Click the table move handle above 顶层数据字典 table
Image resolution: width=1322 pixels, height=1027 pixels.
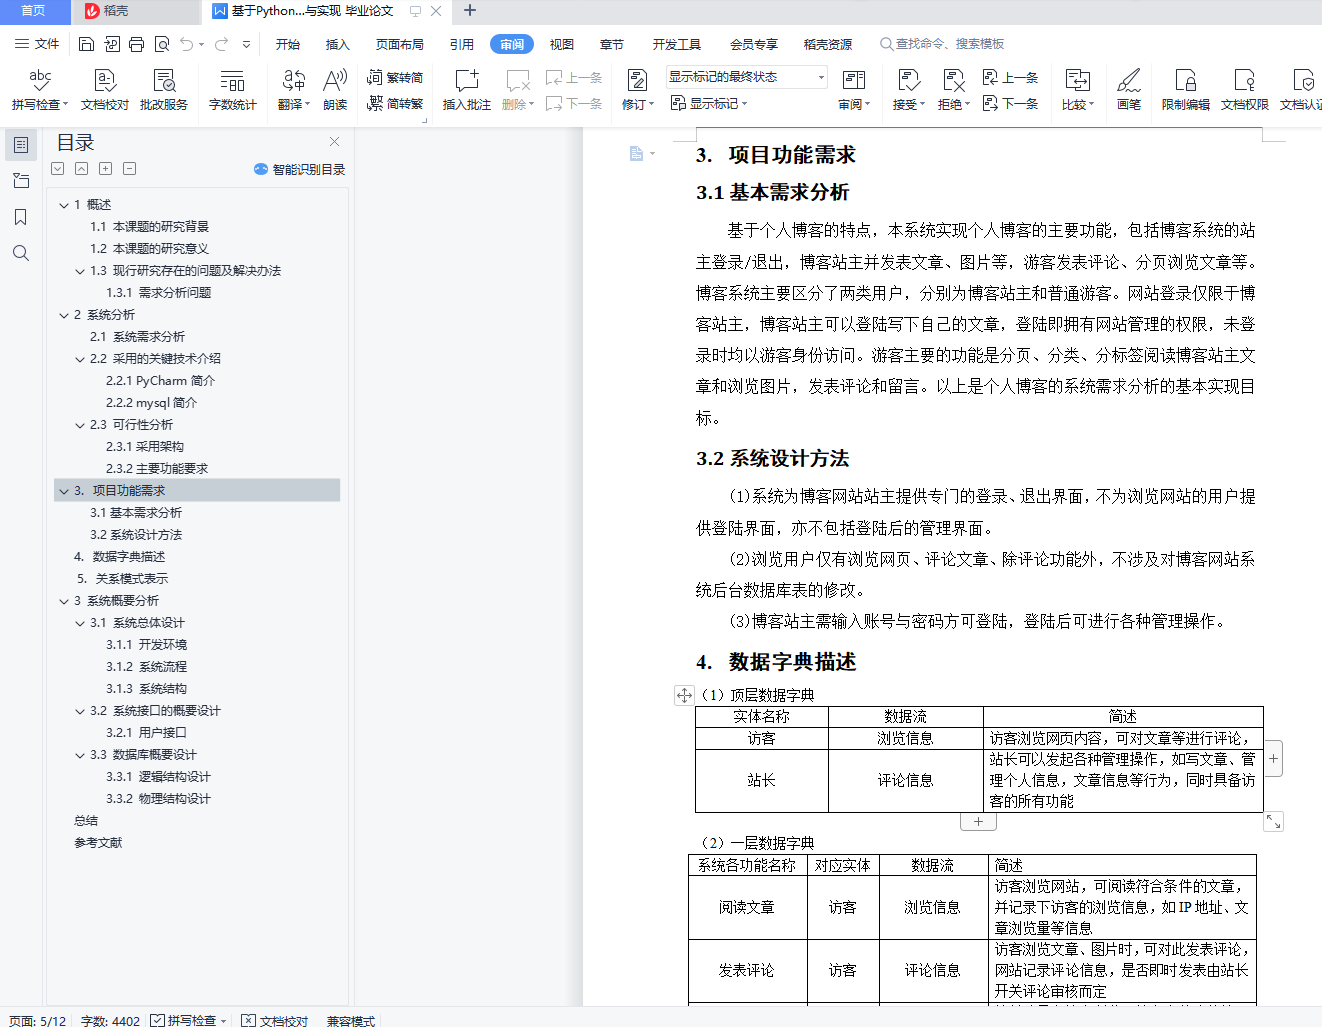tap(684, 695)
